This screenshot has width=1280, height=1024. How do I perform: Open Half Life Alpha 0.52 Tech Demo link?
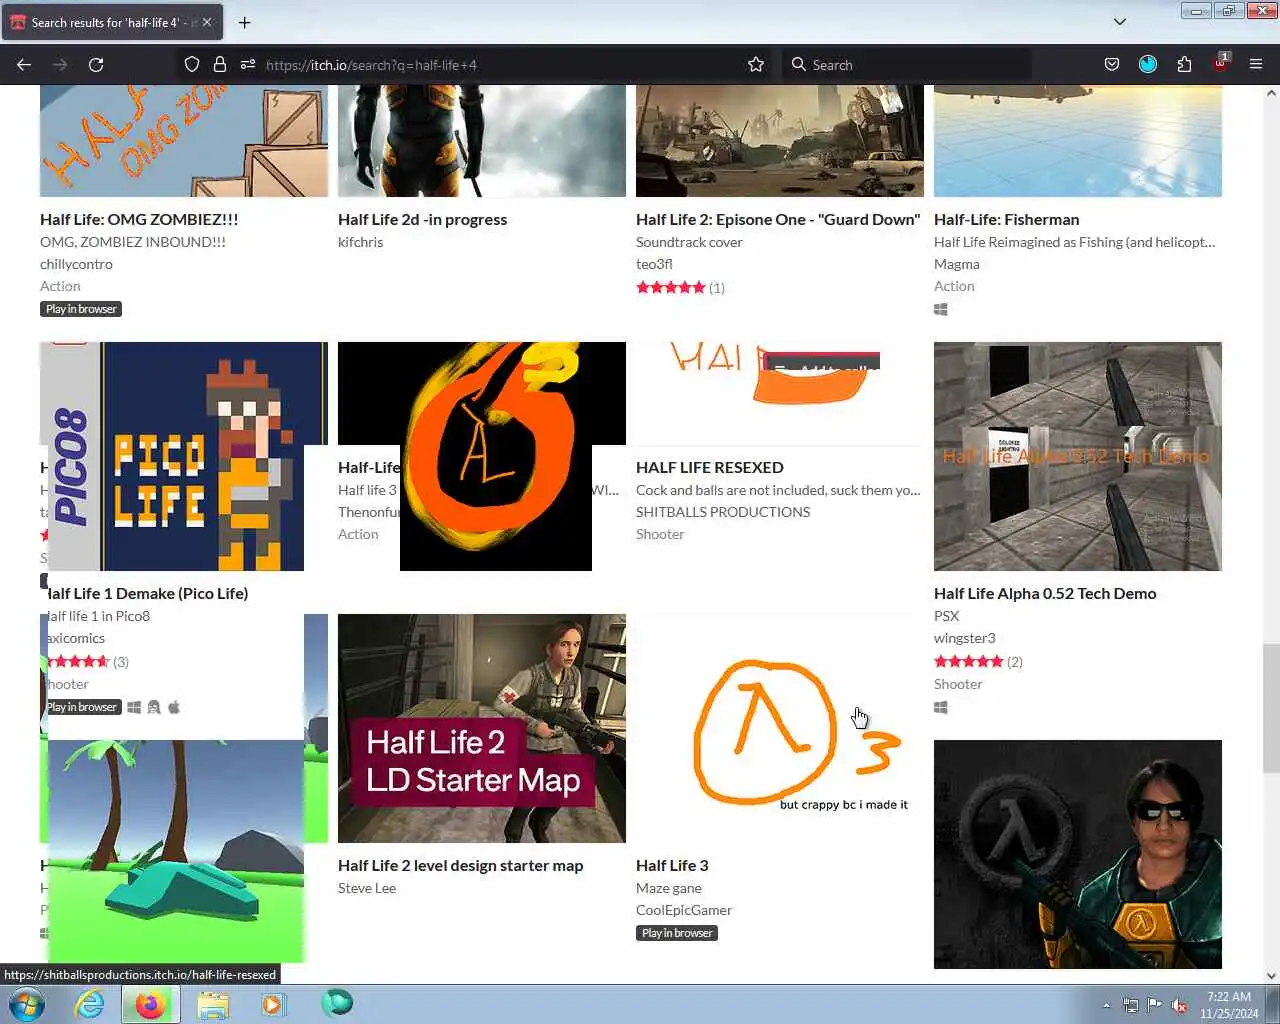click(x=1045, y=593)
